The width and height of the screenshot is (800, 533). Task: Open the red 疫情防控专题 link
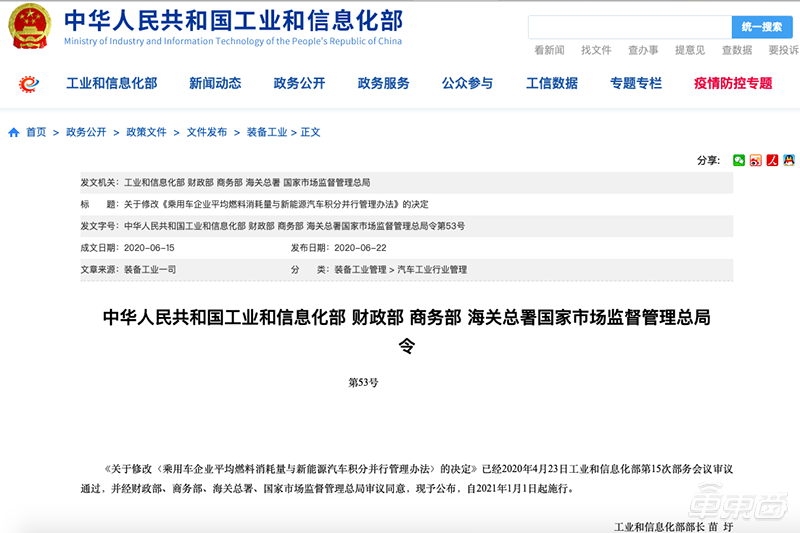733,84
